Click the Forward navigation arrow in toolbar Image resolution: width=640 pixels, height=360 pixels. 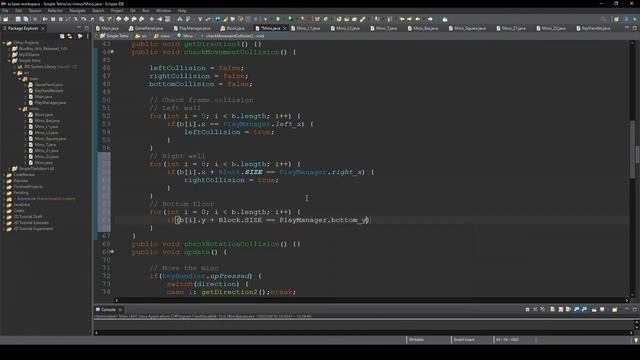[430, 19]
